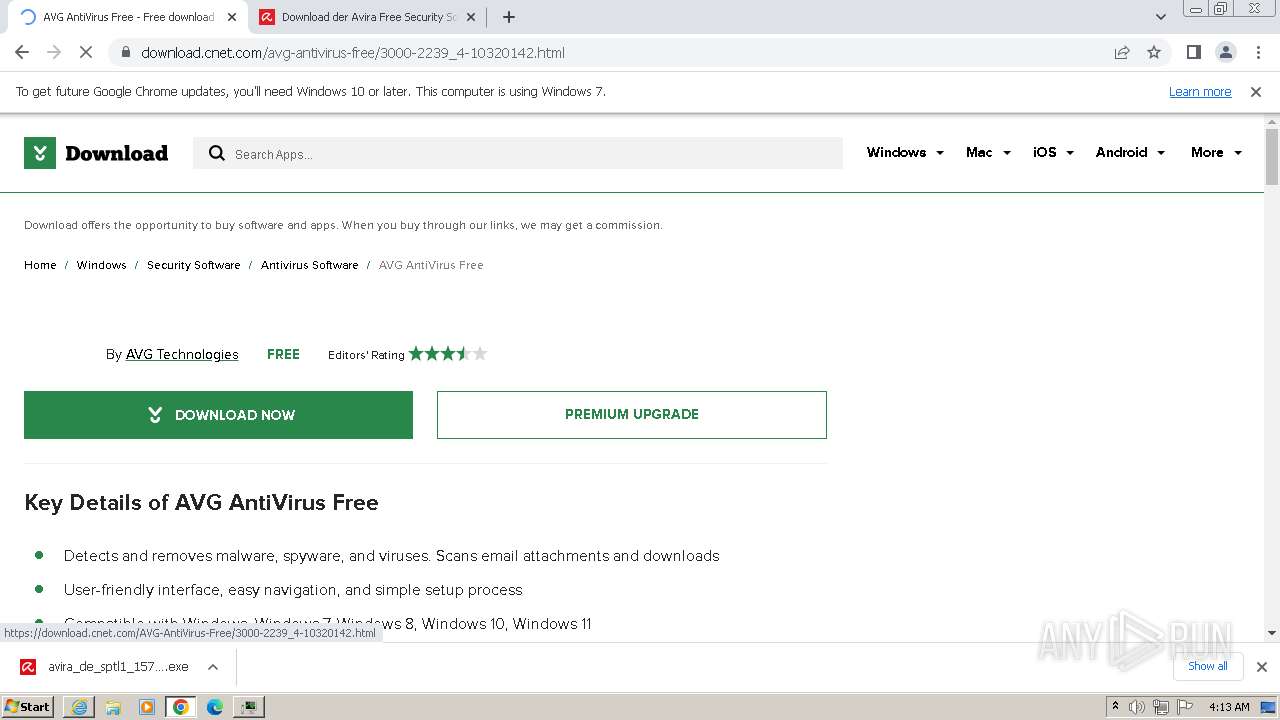Viewport: 1280px width, 720px height.
Task: Click the 4:13 AM system clock
Action: point(1229,707)
